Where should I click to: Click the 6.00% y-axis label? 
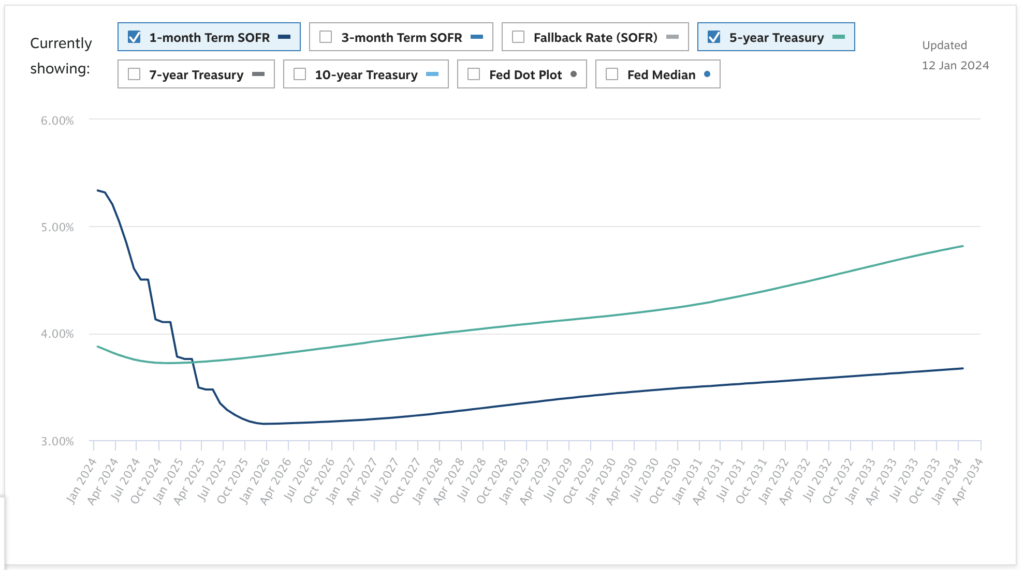(x=55, y=120)
